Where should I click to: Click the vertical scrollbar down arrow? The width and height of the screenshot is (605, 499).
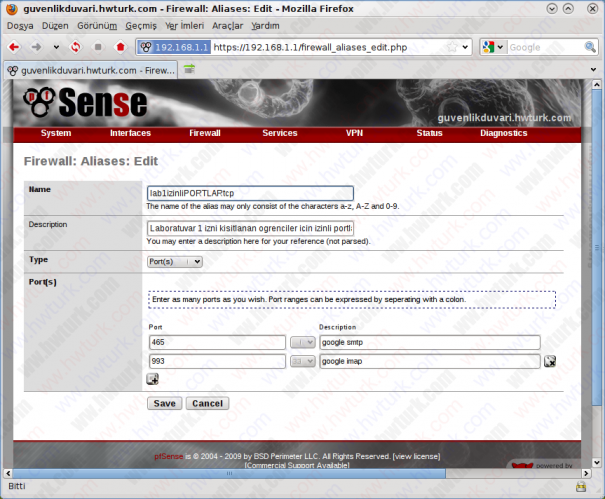597,462
